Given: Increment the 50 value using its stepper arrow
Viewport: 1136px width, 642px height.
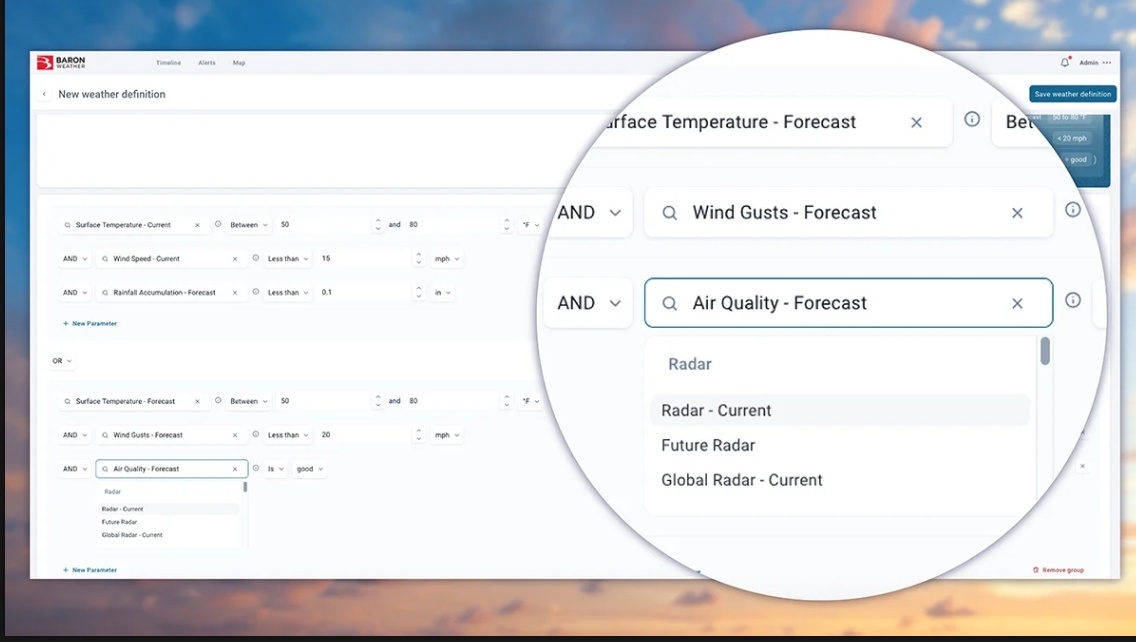Looking at the screenshot, I should (x=378, y=221).
